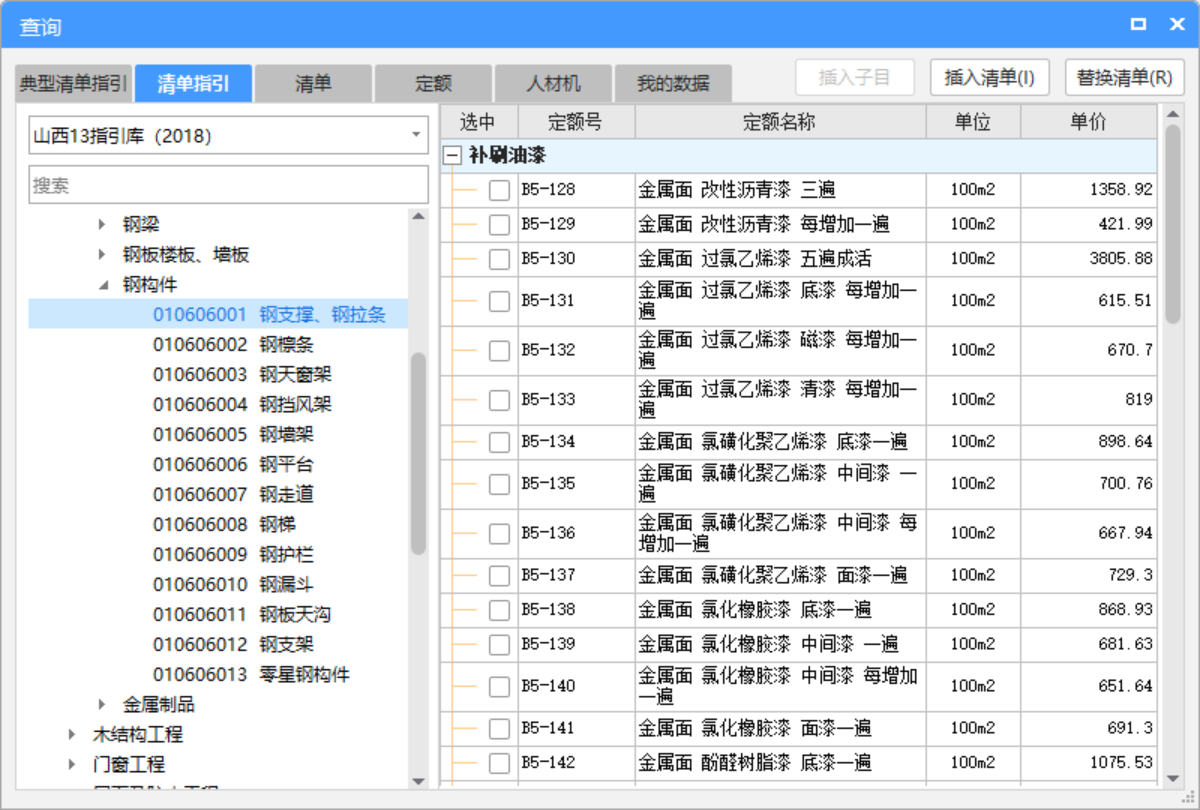Click 金属面 酚醛树脂漆 底漆一遍 cell
Viewport: 1200px width, 810px height.
coord(780,763)
